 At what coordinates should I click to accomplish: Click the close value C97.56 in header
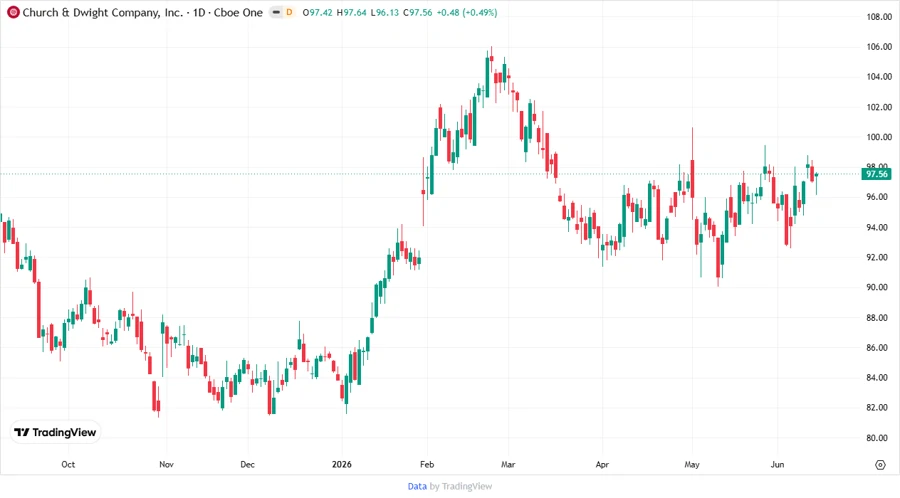[x=417, y=12]
